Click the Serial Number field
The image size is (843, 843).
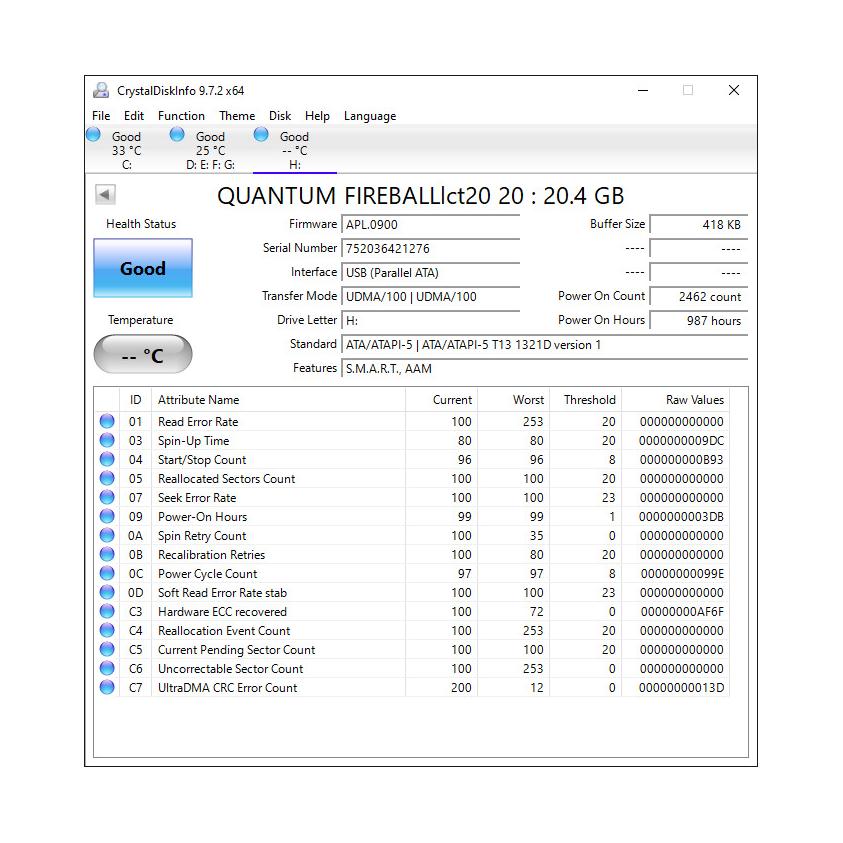coord(431,249)
